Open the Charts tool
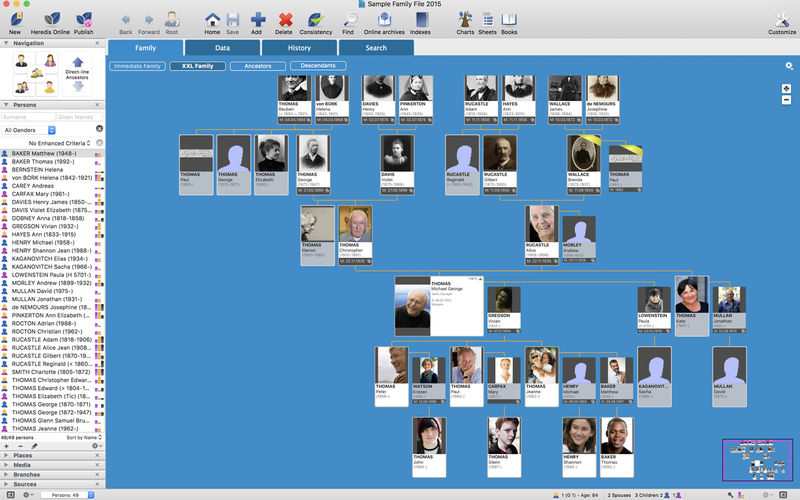Screen dimensions: 800x500 coord(465,20)
